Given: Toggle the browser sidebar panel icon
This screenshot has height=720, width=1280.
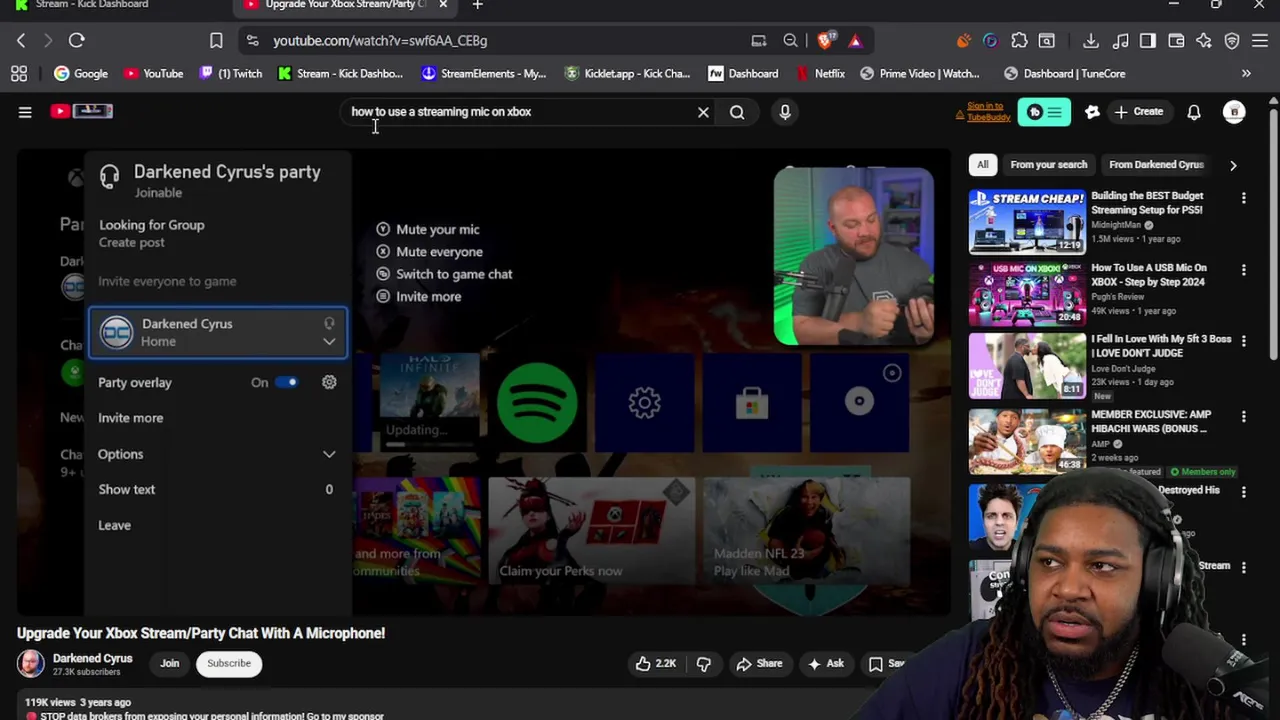Looking at the screenshot, I should tap(1148, 41).
